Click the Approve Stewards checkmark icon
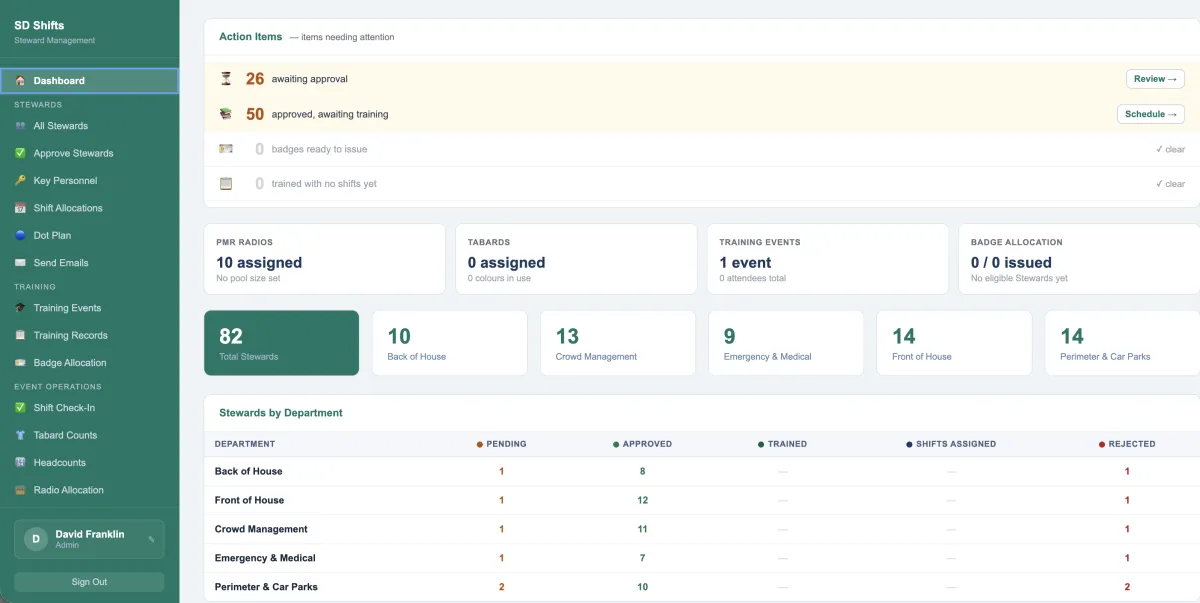1200x603 pixels. point(20,153)
